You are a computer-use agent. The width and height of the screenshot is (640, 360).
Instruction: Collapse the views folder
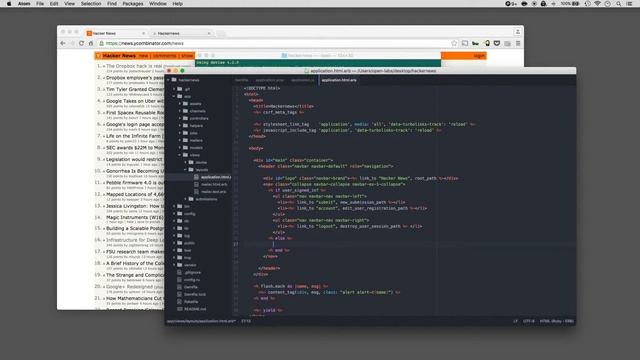coord(180,155)
